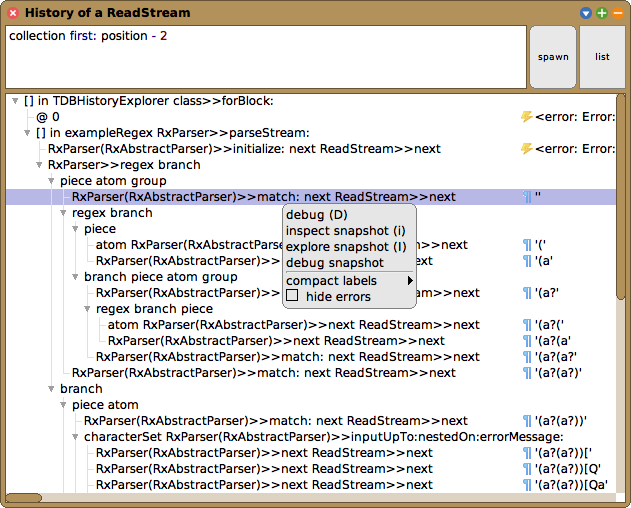Click the blue window menu arrow icon

587,13
